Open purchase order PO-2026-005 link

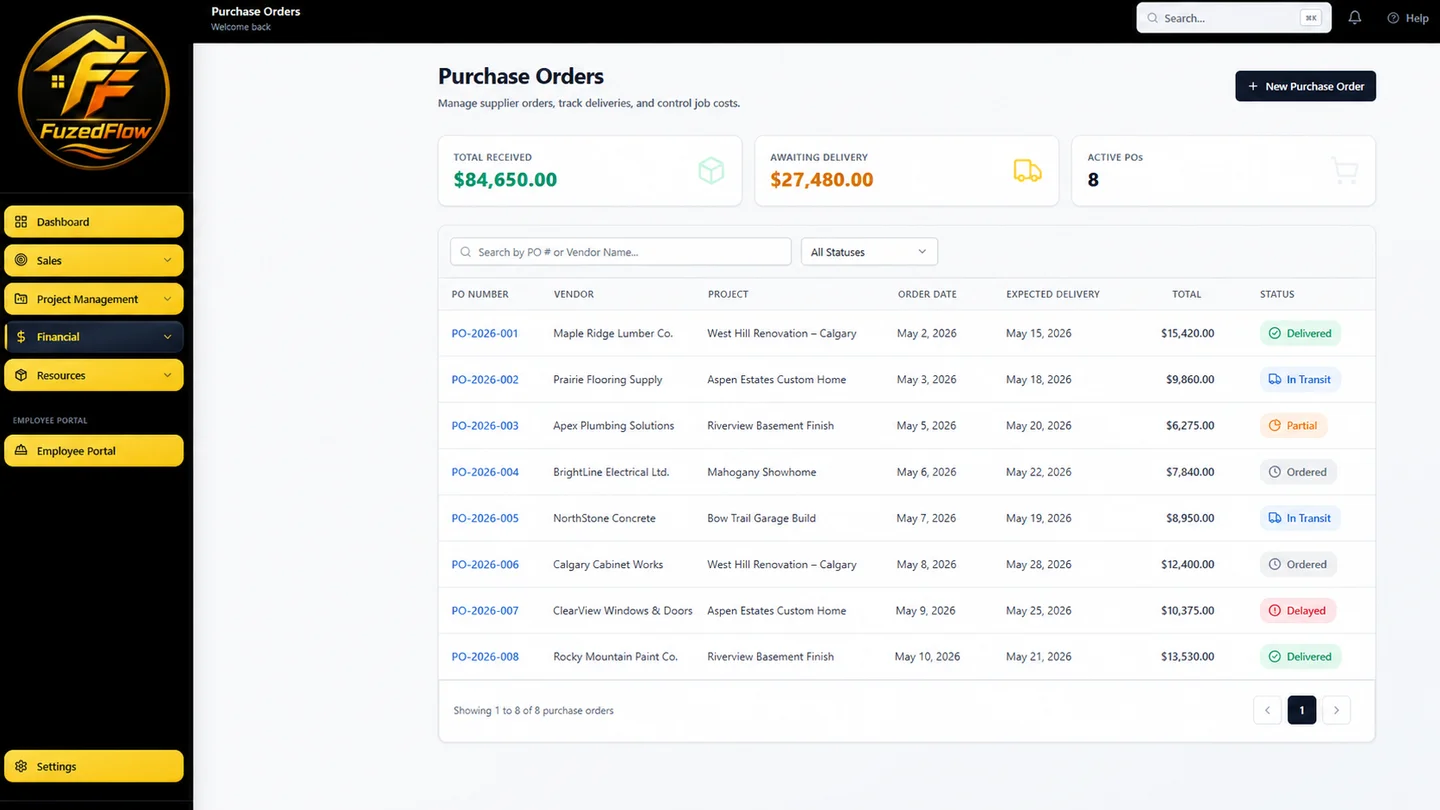(485, 518)
